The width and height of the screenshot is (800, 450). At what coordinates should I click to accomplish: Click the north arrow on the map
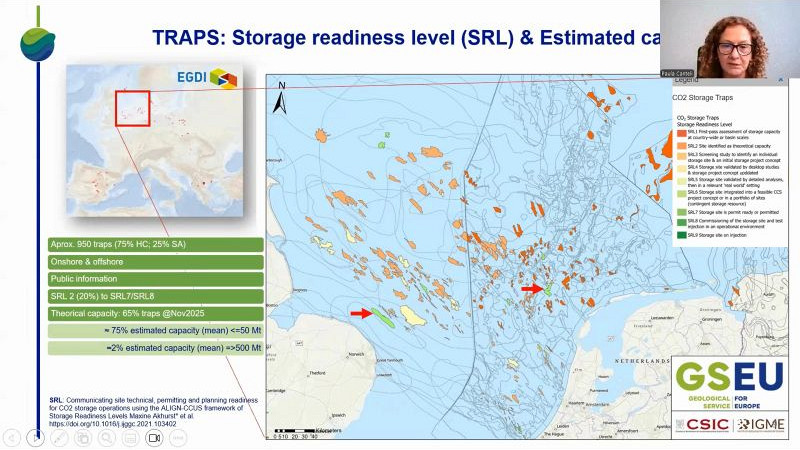coord(281,98)
